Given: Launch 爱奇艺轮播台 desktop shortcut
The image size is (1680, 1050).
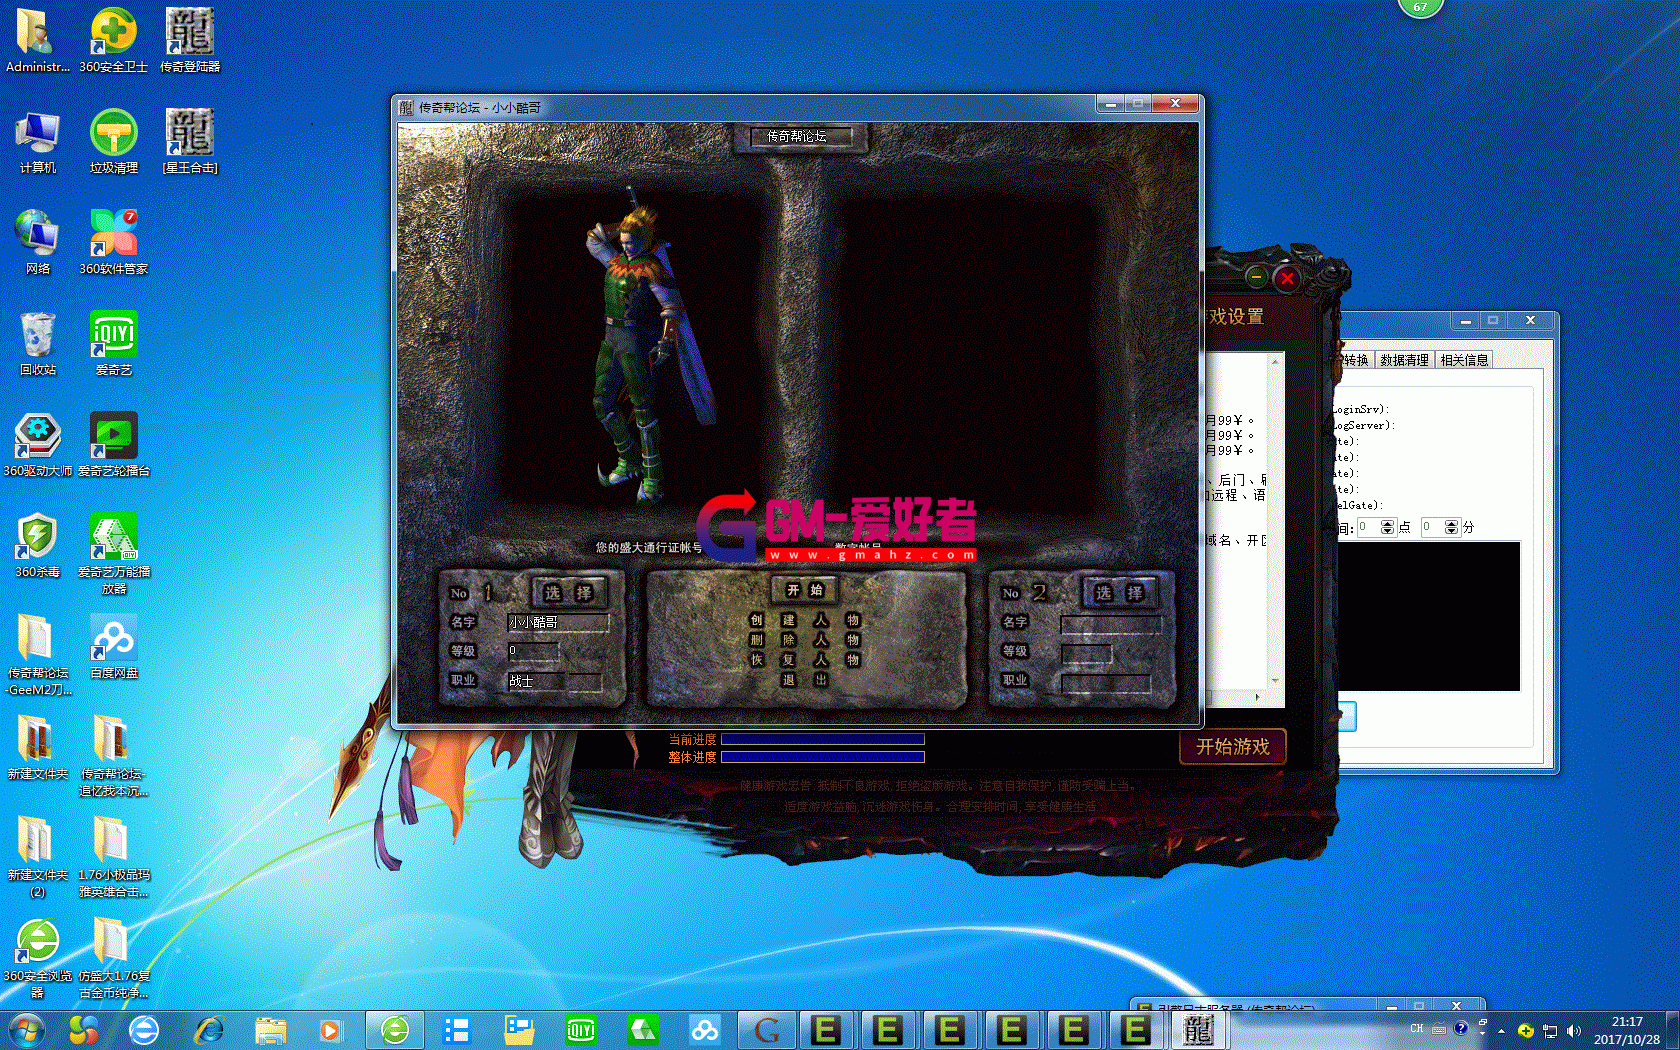Looking at the screenshot, I should pos(113,444).
